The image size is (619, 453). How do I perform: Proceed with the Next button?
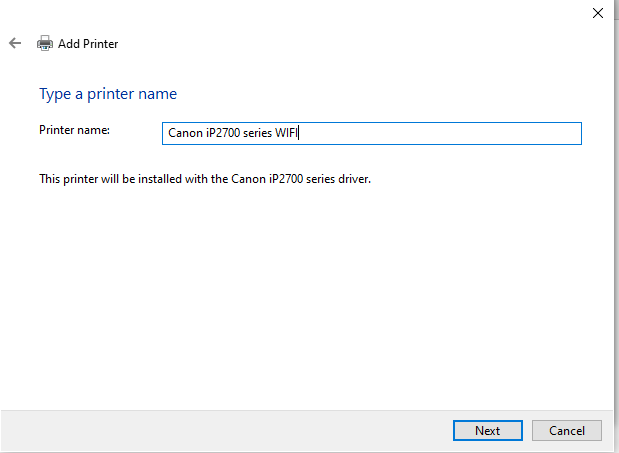488,431
